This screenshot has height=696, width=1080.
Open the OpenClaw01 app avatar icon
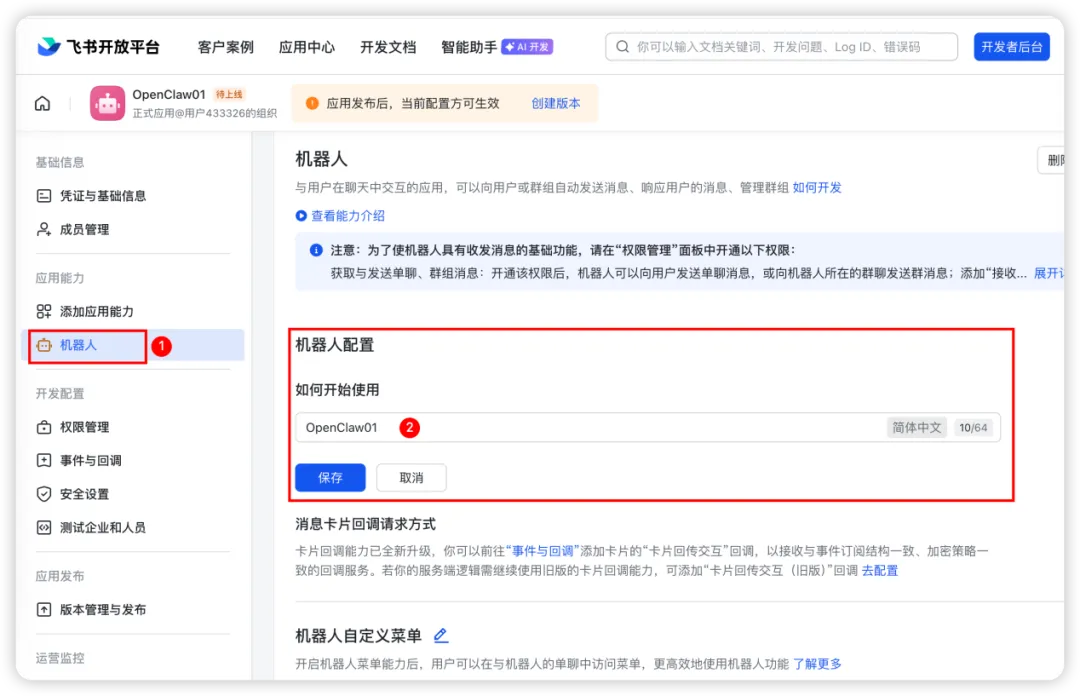107,103
